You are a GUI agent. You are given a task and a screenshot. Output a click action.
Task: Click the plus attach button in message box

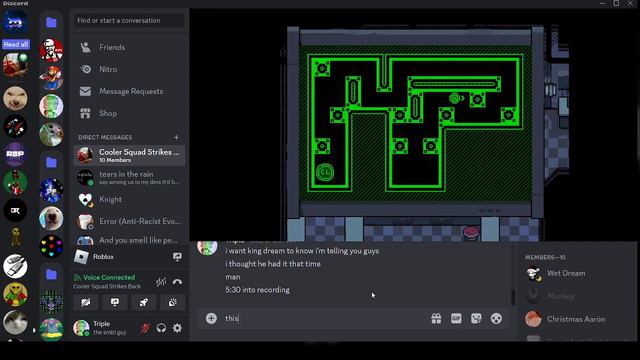tap(211, 318)
